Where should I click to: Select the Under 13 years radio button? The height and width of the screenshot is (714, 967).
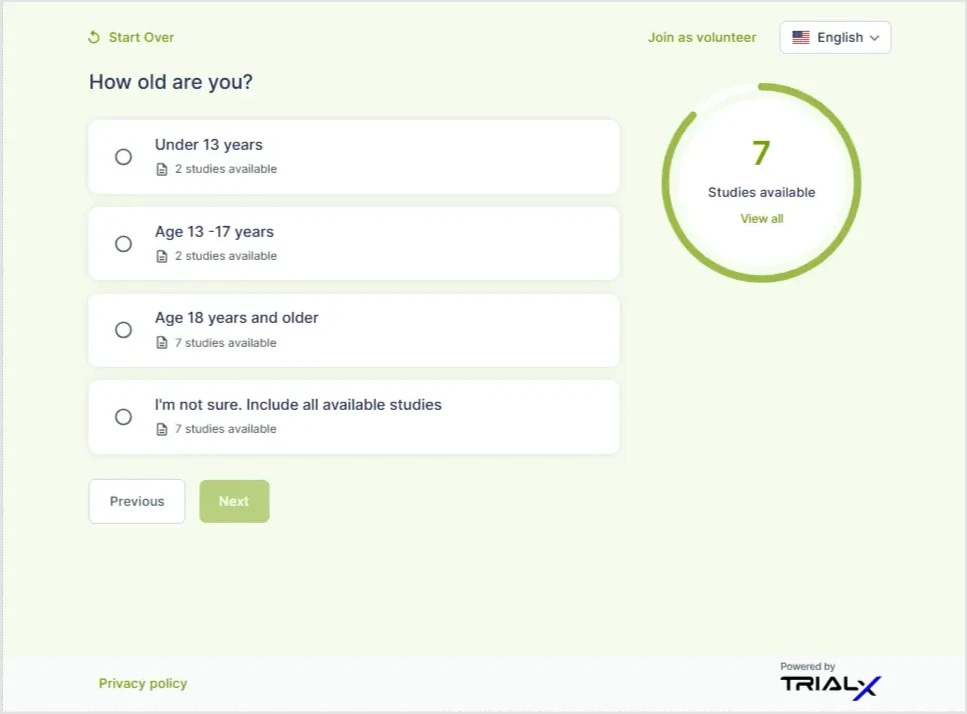[123, 157]
